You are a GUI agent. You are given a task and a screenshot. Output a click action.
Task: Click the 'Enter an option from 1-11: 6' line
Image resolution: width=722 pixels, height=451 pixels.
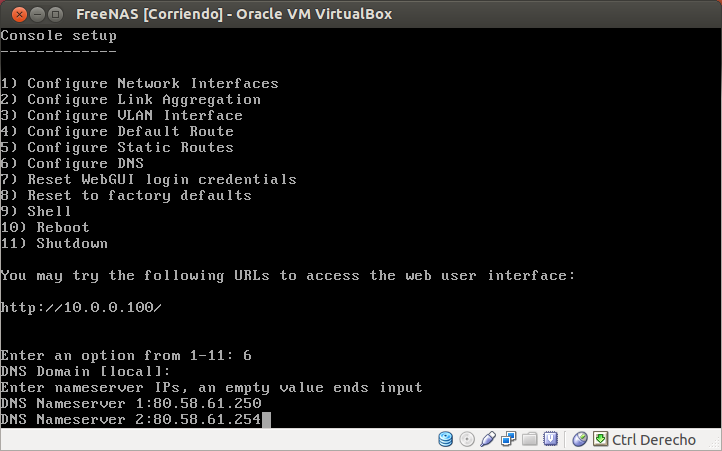126,355
